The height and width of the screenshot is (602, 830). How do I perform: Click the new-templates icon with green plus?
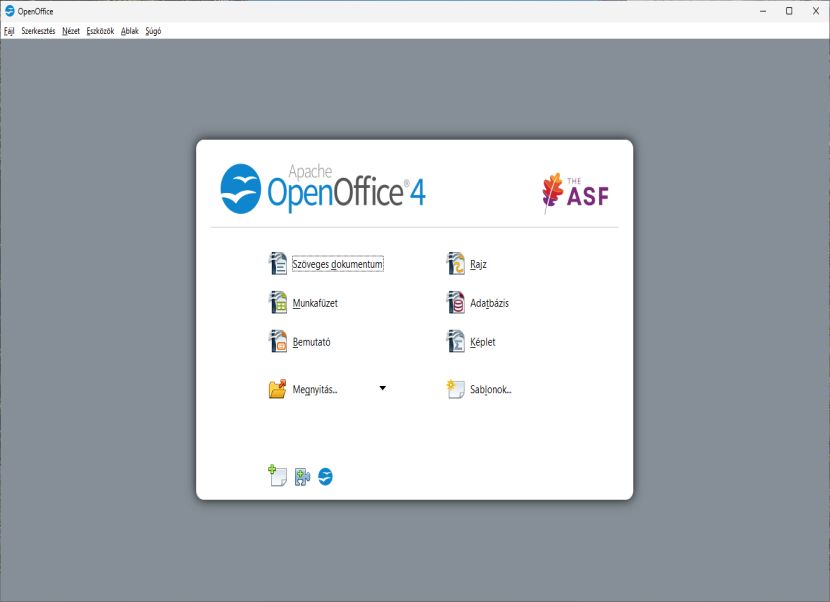[277, 475]
